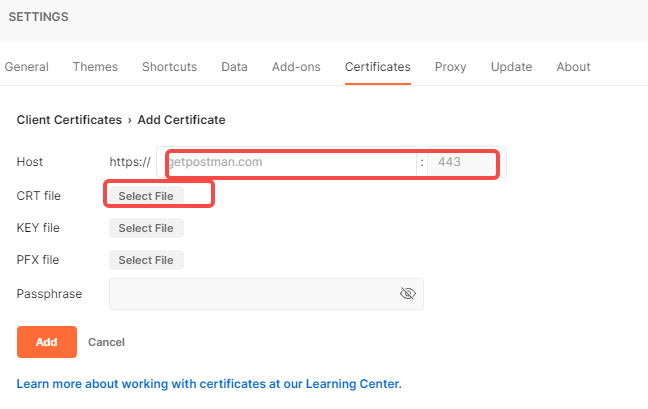
Task: Open the Proxy settings tab
Action: [450, 67]
